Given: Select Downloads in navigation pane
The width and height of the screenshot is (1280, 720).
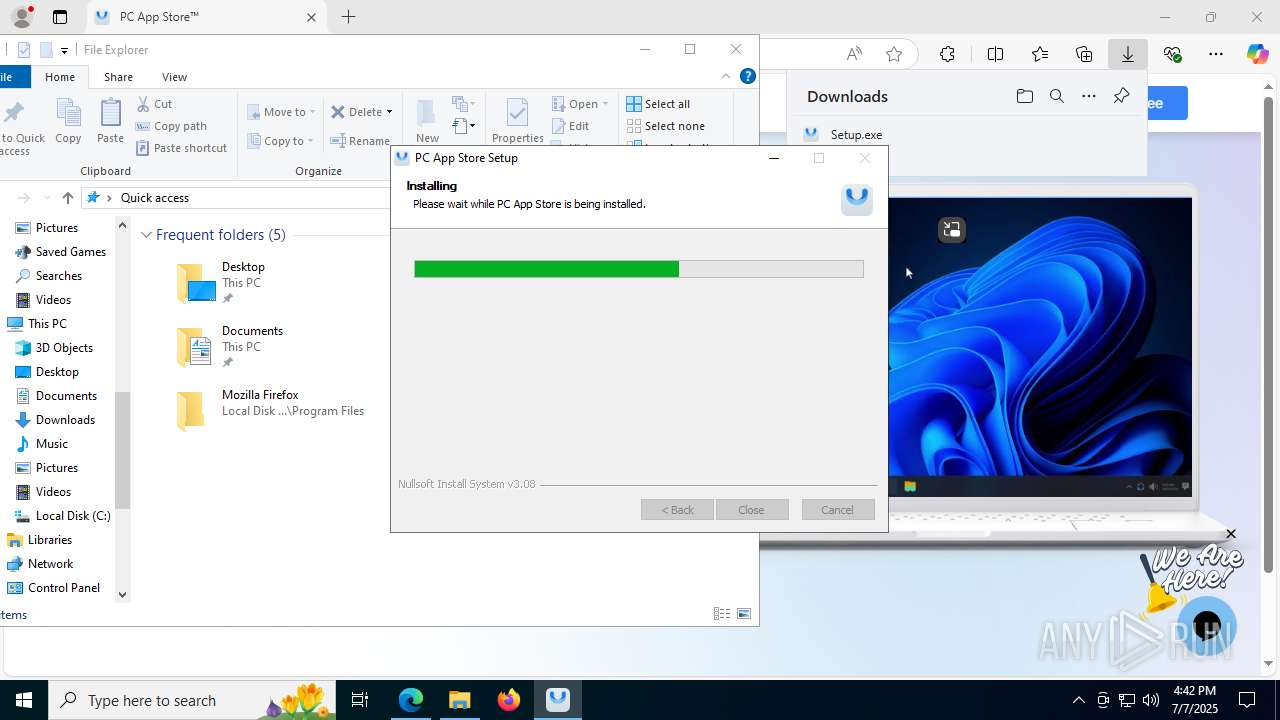Looking at the screenshot, I should (x=55, y=420).
